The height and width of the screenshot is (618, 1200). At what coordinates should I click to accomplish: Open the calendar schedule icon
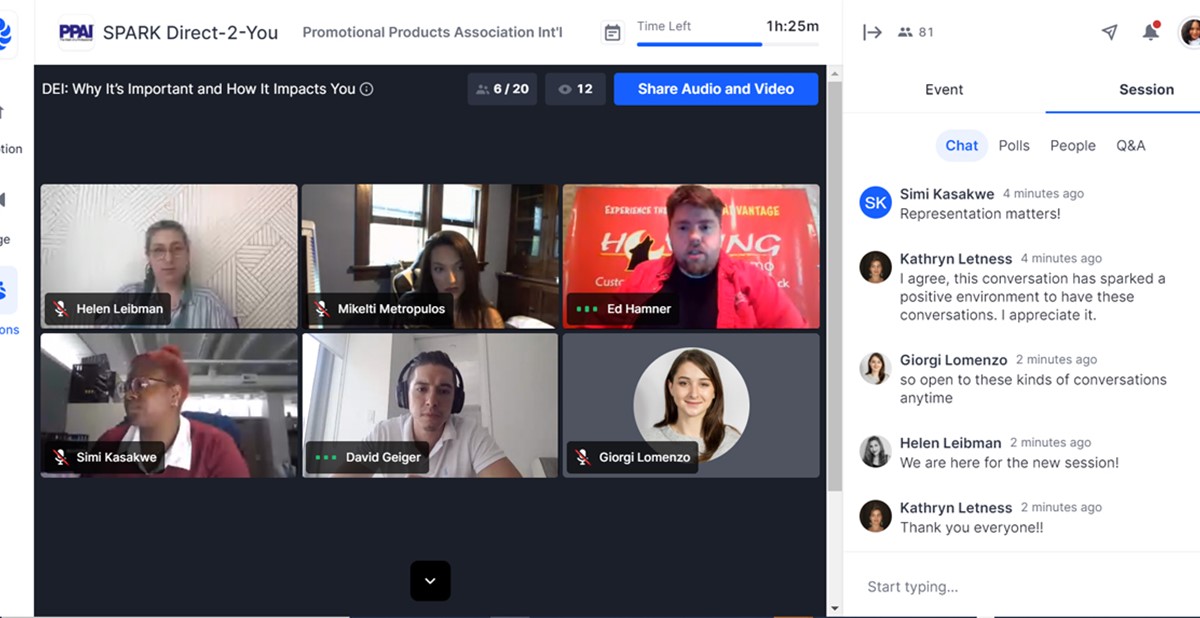612,33
